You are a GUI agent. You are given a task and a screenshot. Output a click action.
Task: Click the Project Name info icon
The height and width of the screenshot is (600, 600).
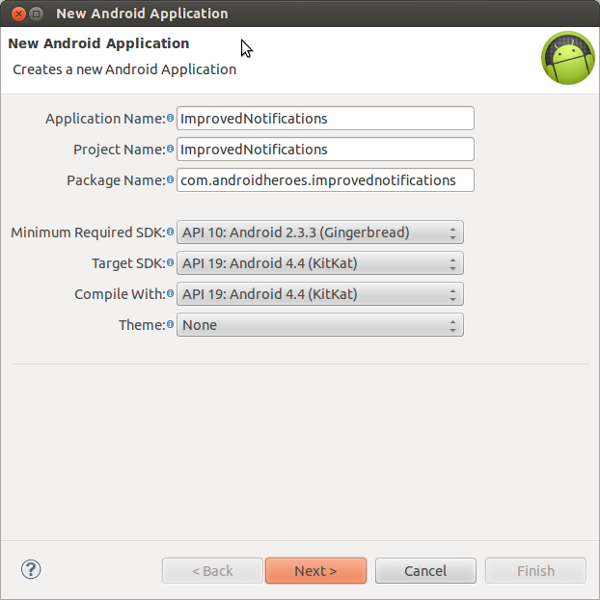[170, 149]
